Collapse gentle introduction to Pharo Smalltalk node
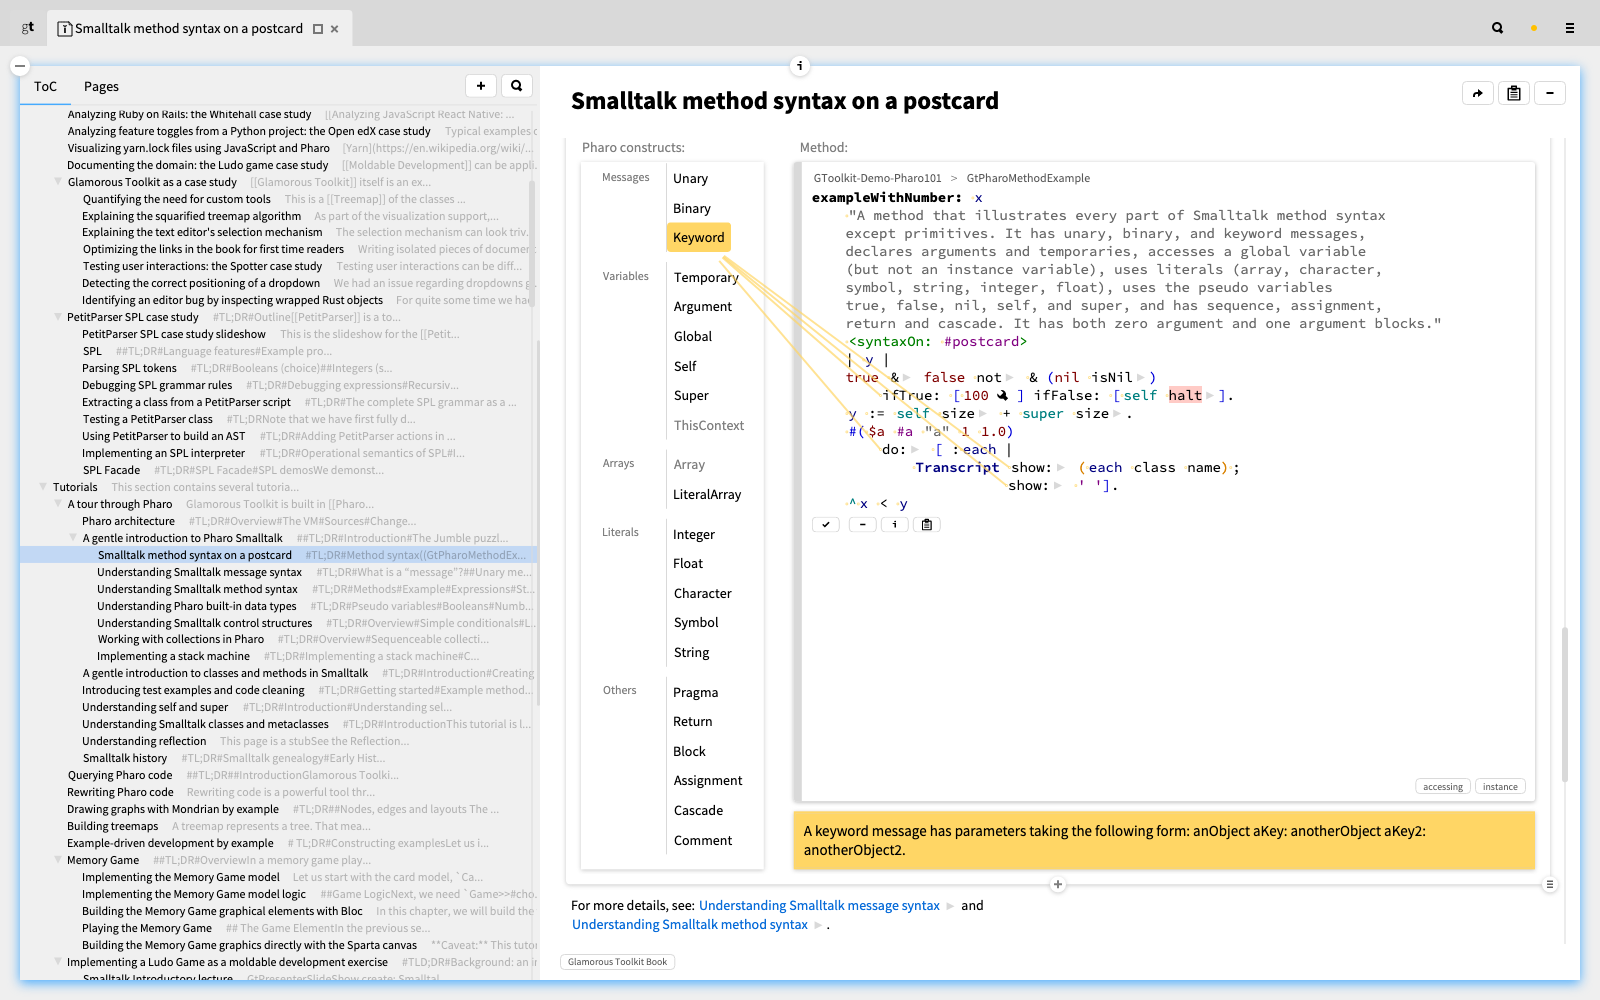Viewport: 1600px width, 1000px height. coord(73,538)
